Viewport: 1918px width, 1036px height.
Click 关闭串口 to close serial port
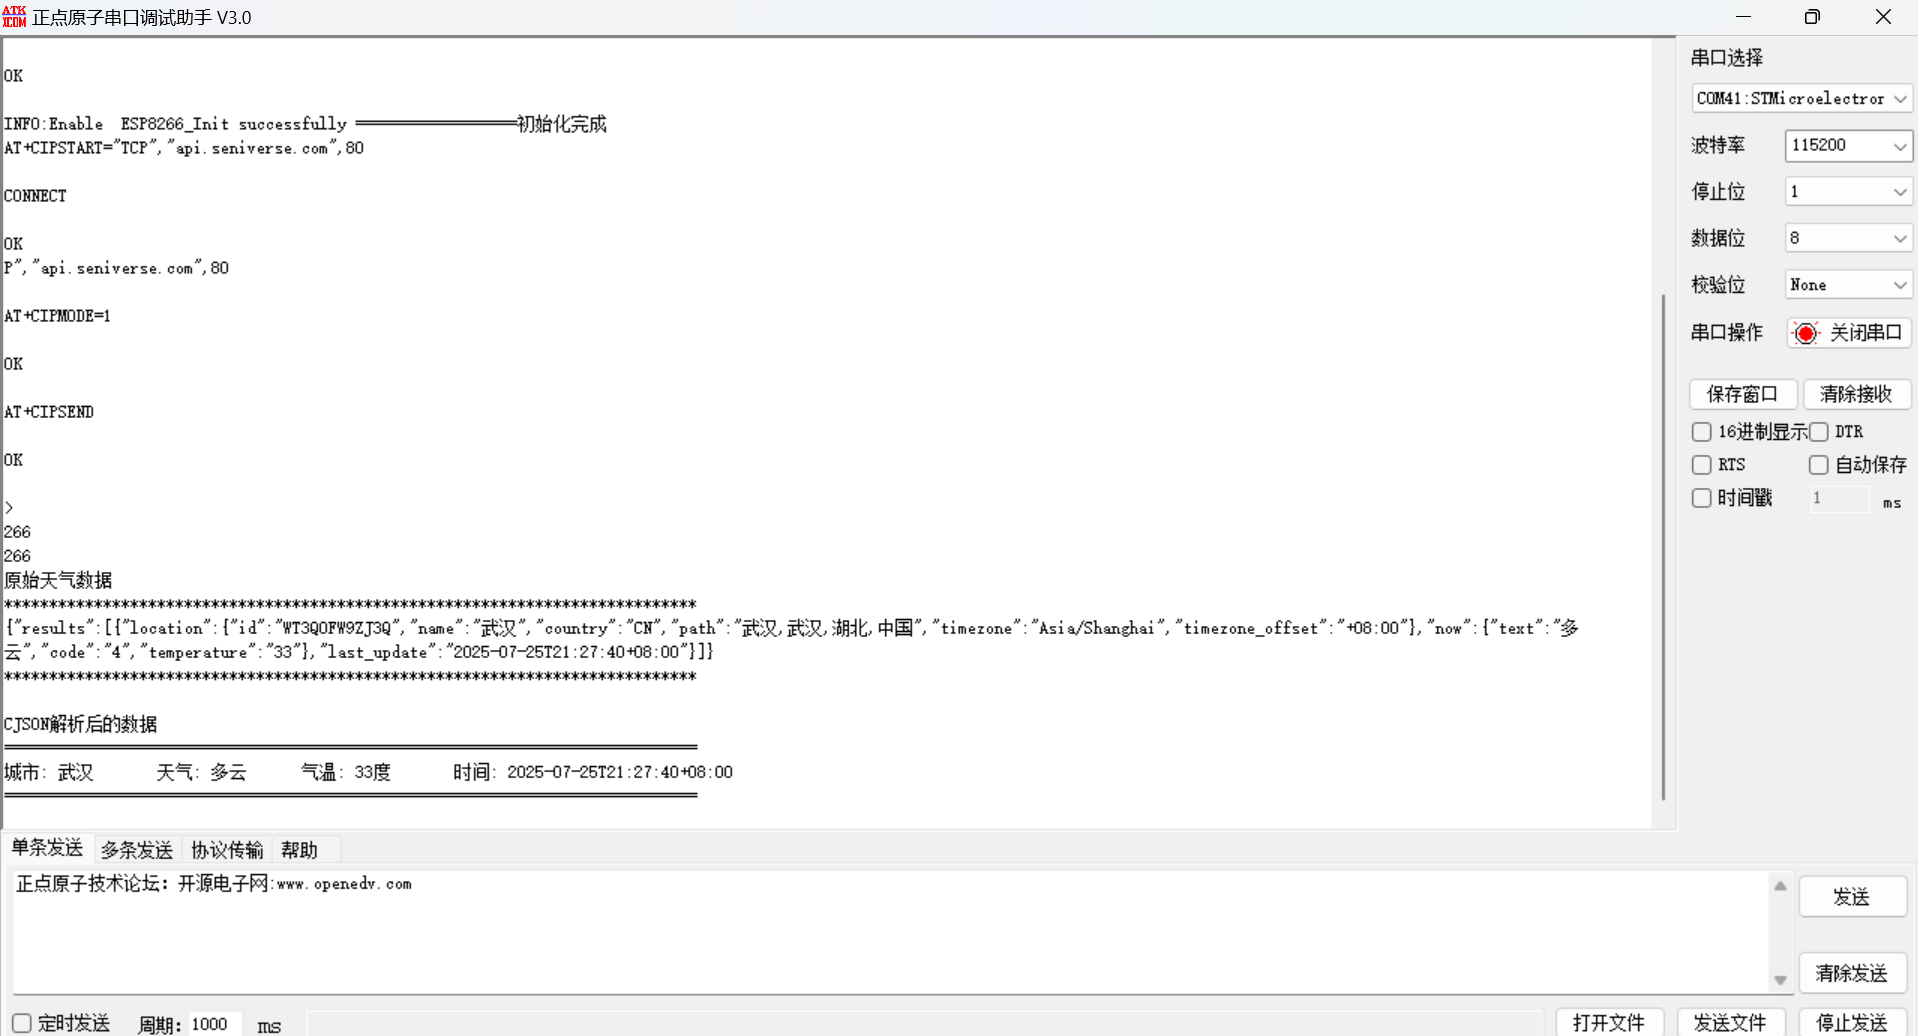1849,333
